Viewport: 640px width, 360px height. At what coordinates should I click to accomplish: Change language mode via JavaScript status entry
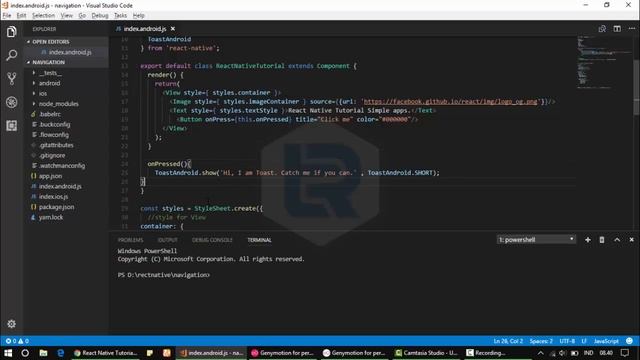tap(606, 341)
